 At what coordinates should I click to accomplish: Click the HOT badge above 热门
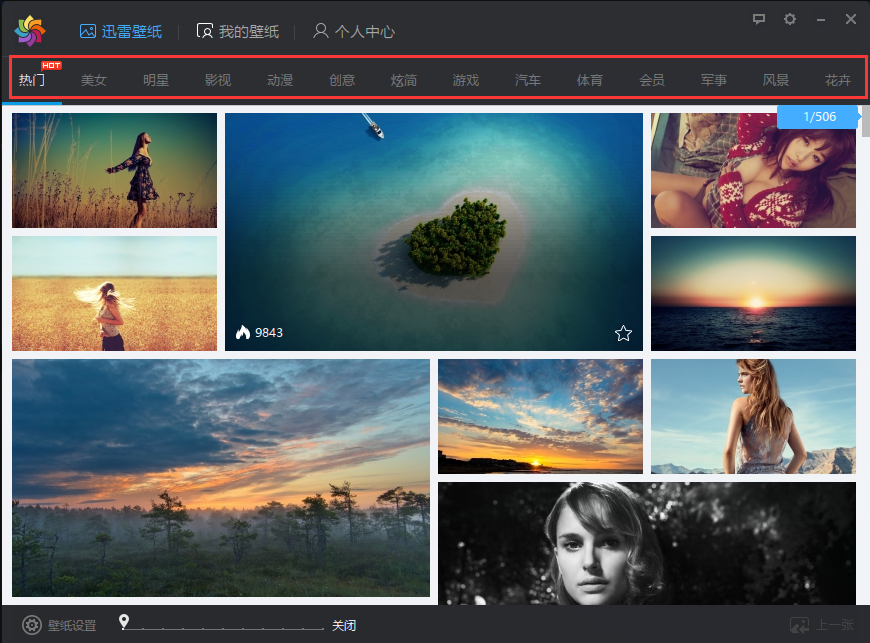click(51, 65)
